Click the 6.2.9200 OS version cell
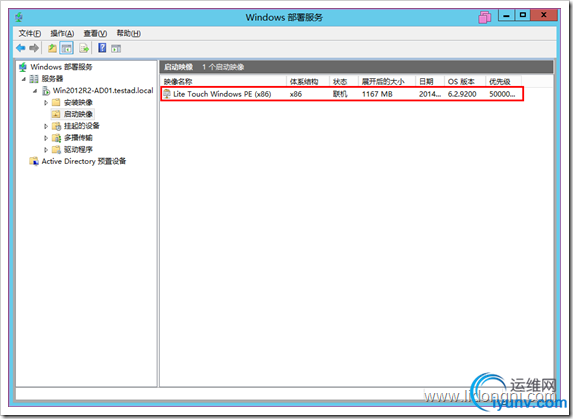Image resolution: width=573 pixels, height=419 pixels. point(462,94)
